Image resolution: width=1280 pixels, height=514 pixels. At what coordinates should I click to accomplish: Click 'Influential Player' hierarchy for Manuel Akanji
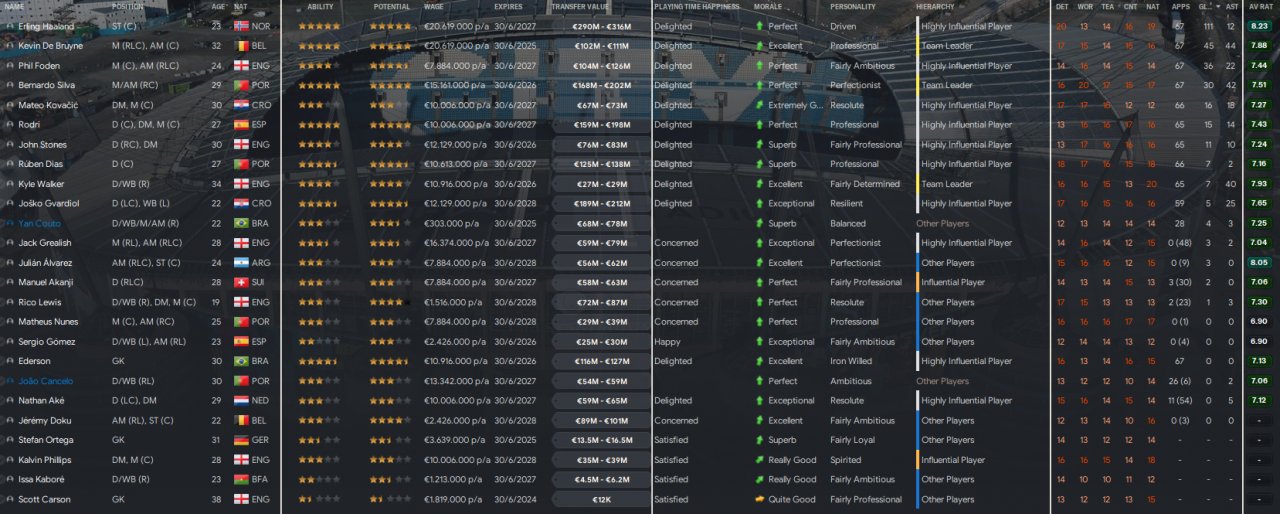click(953, 283)
